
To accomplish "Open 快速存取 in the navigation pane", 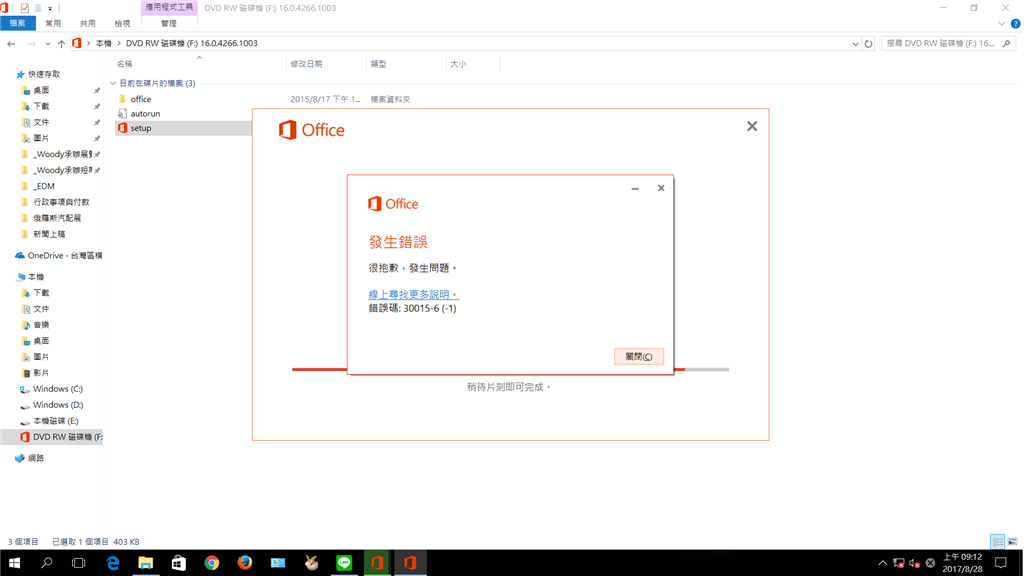I will [x=43, y=74].
